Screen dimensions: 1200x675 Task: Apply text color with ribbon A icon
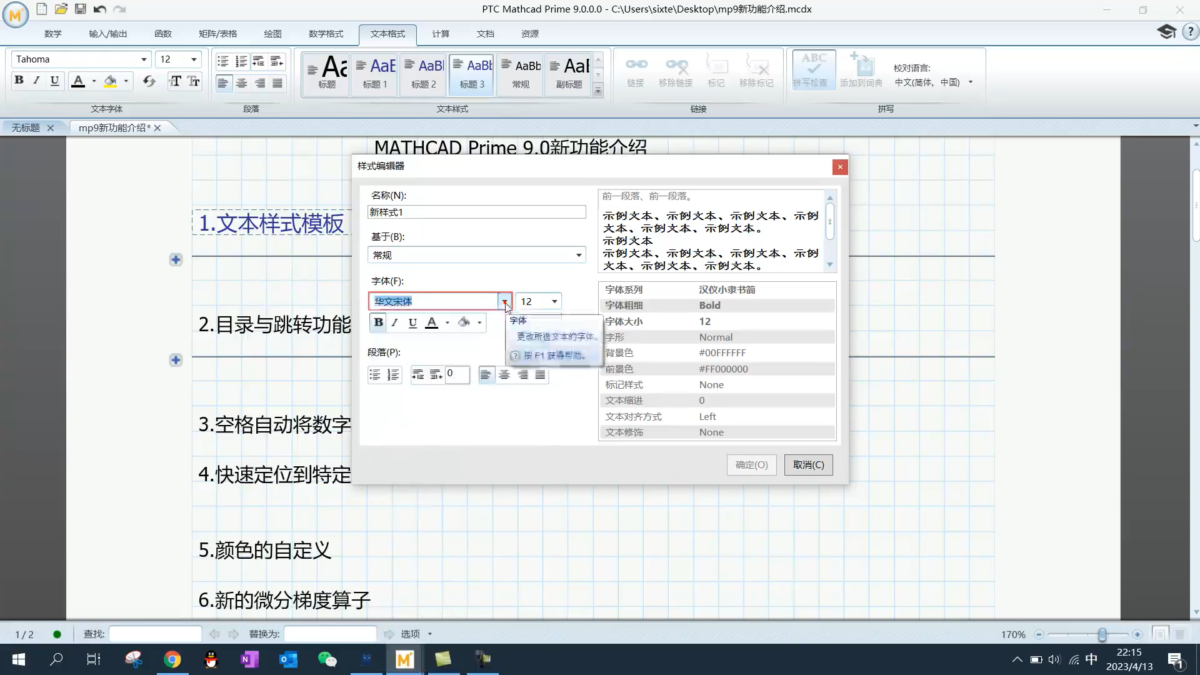click(x=78, y=81)
